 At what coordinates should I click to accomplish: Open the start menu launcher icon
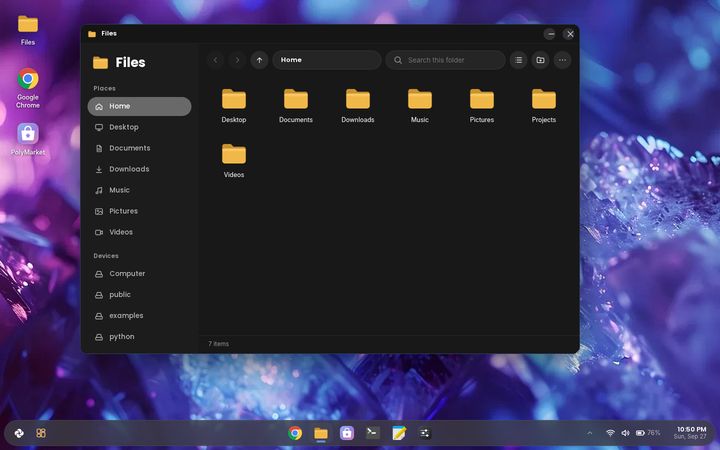click(x=19, y=433)
